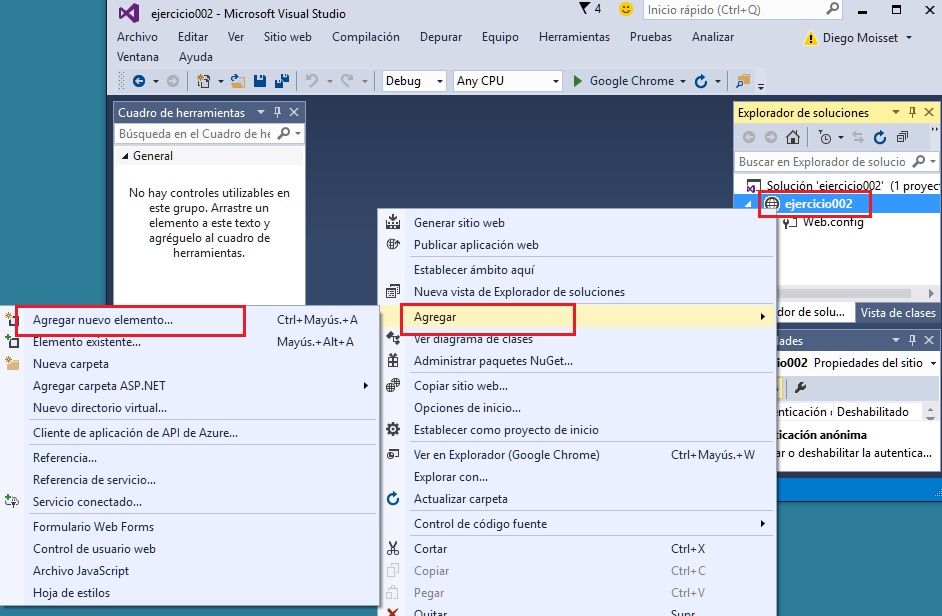Click the navigate backward toolbar arrow

click(x=139, y=81)
